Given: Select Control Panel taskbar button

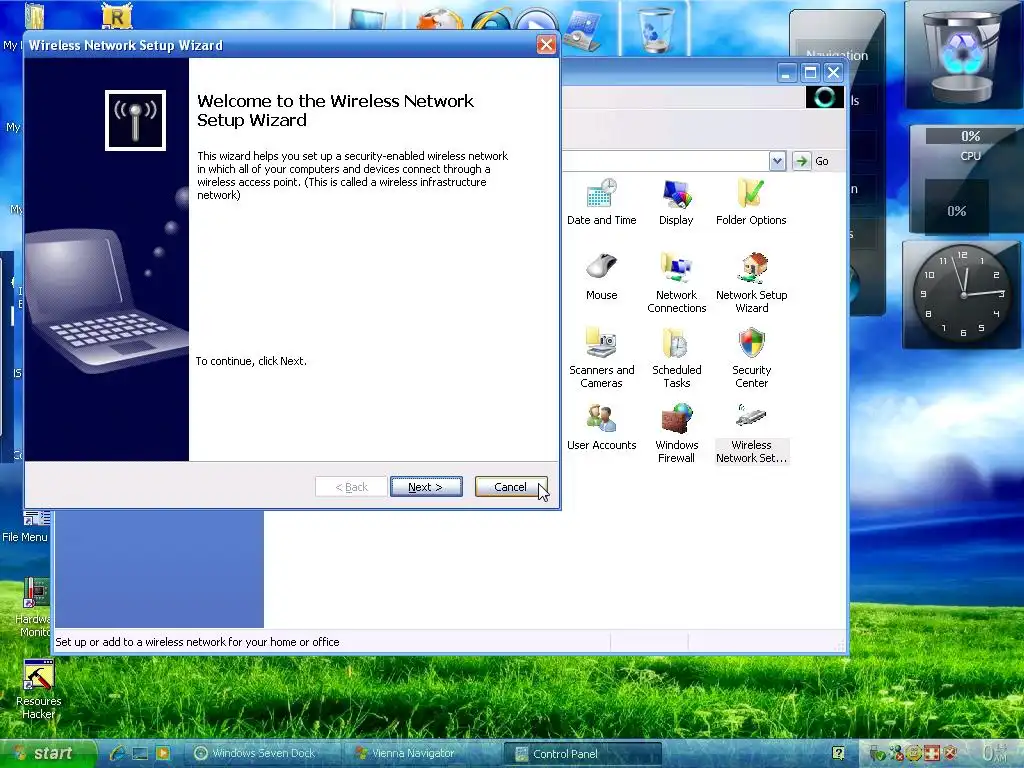Looking at the screenshot, I should (583, 754).
